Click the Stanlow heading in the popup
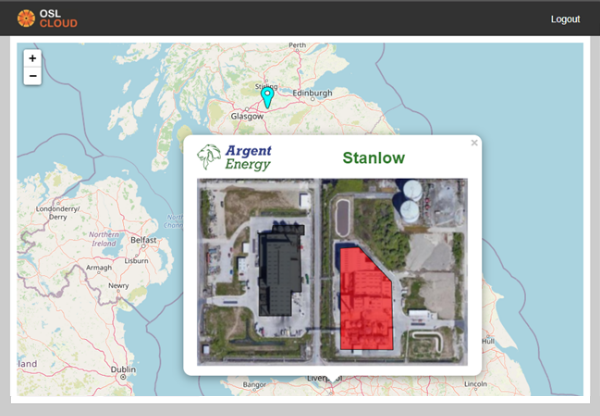 373,158
